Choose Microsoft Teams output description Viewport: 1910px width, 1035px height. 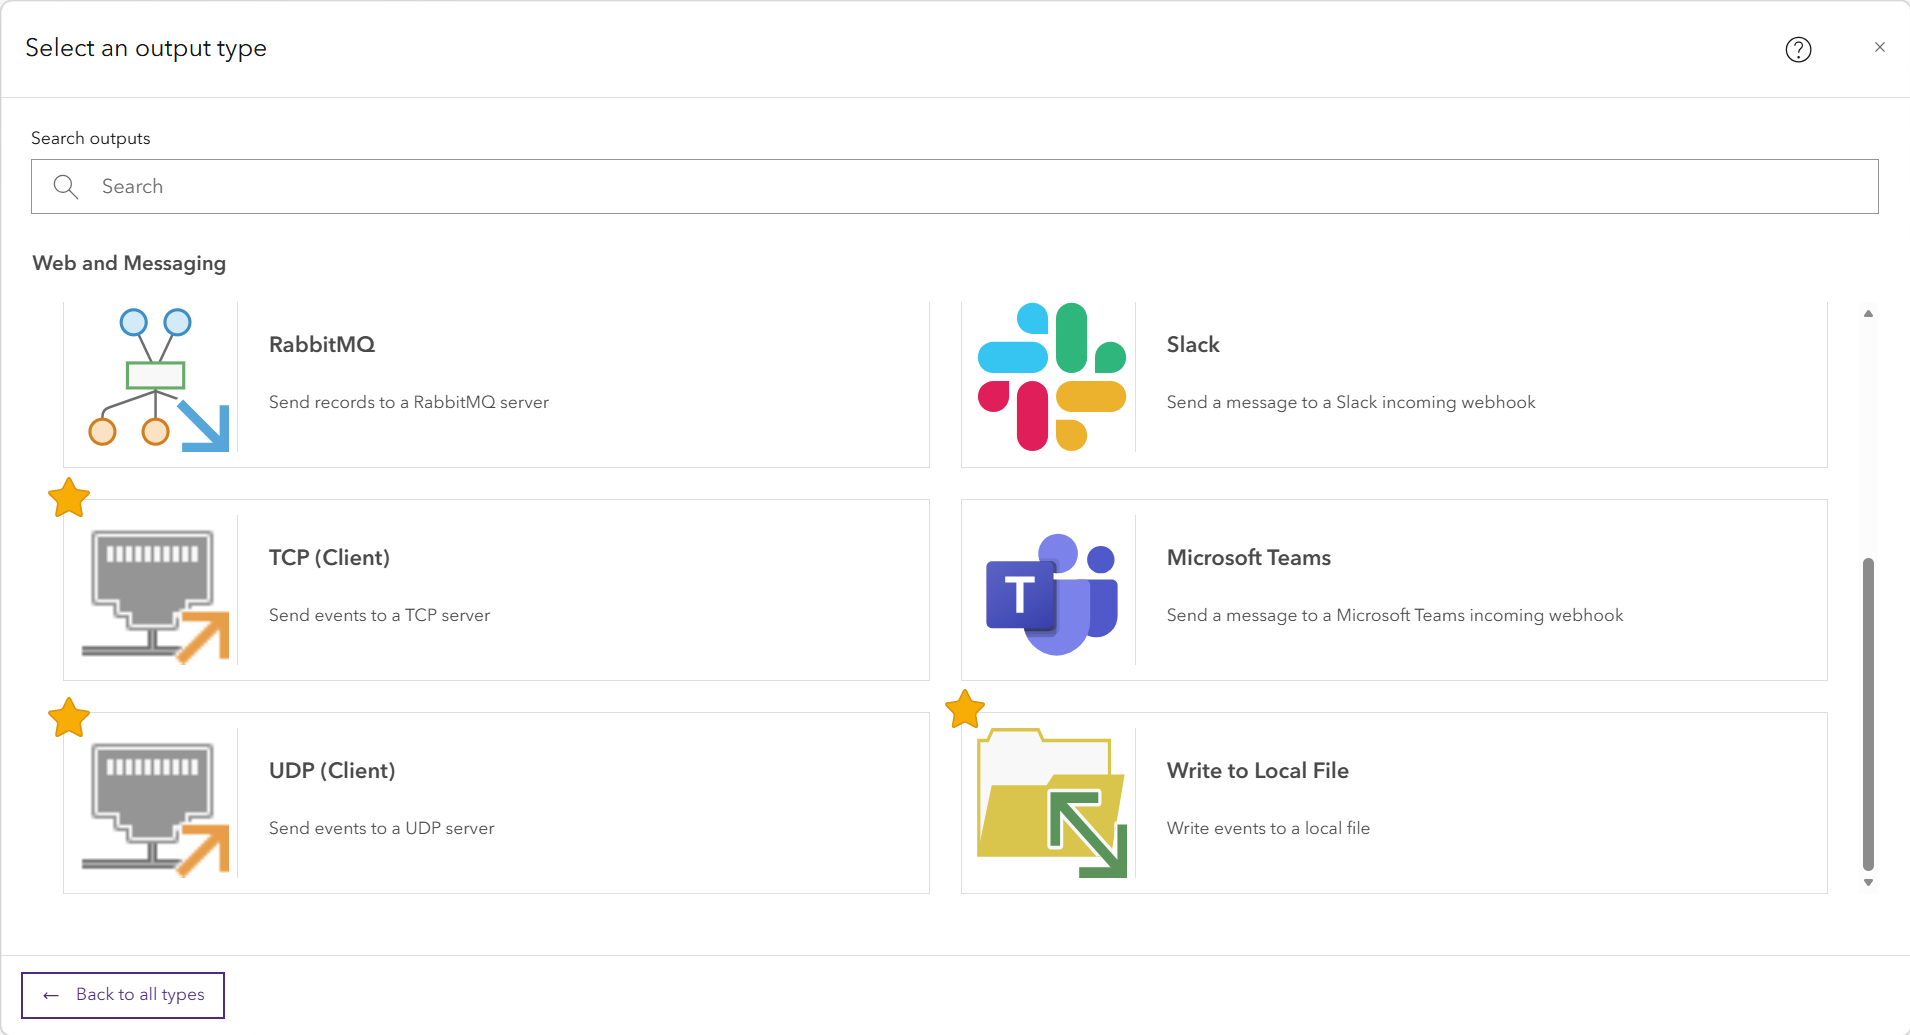[x=1395, y=615]
